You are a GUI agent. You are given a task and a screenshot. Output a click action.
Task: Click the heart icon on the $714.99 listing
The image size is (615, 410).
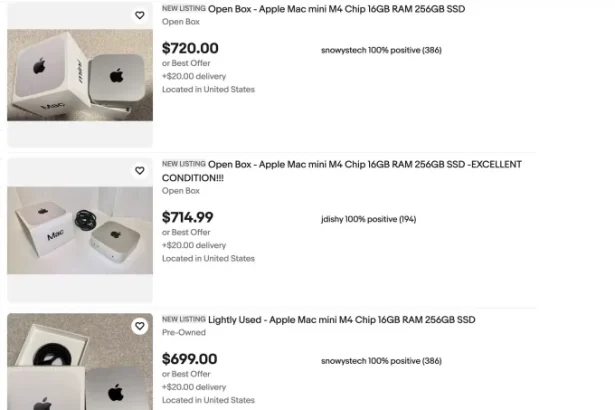pos(140,170)
